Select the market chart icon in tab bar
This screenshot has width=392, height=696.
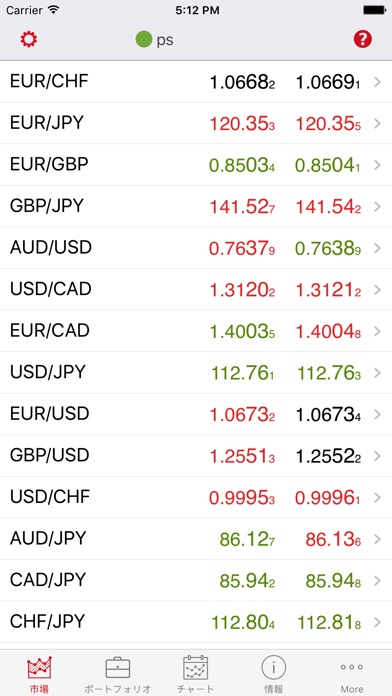(40, 667)
